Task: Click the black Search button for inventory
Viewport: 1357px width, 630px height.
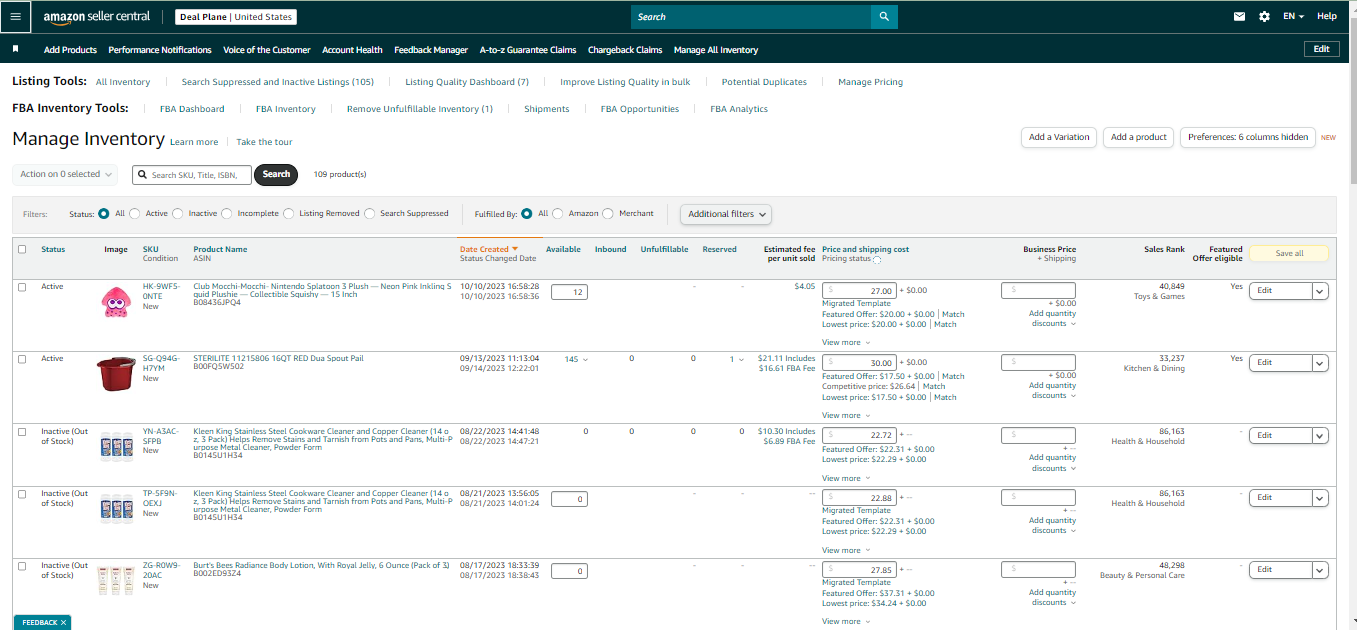Action: point(276,174)
